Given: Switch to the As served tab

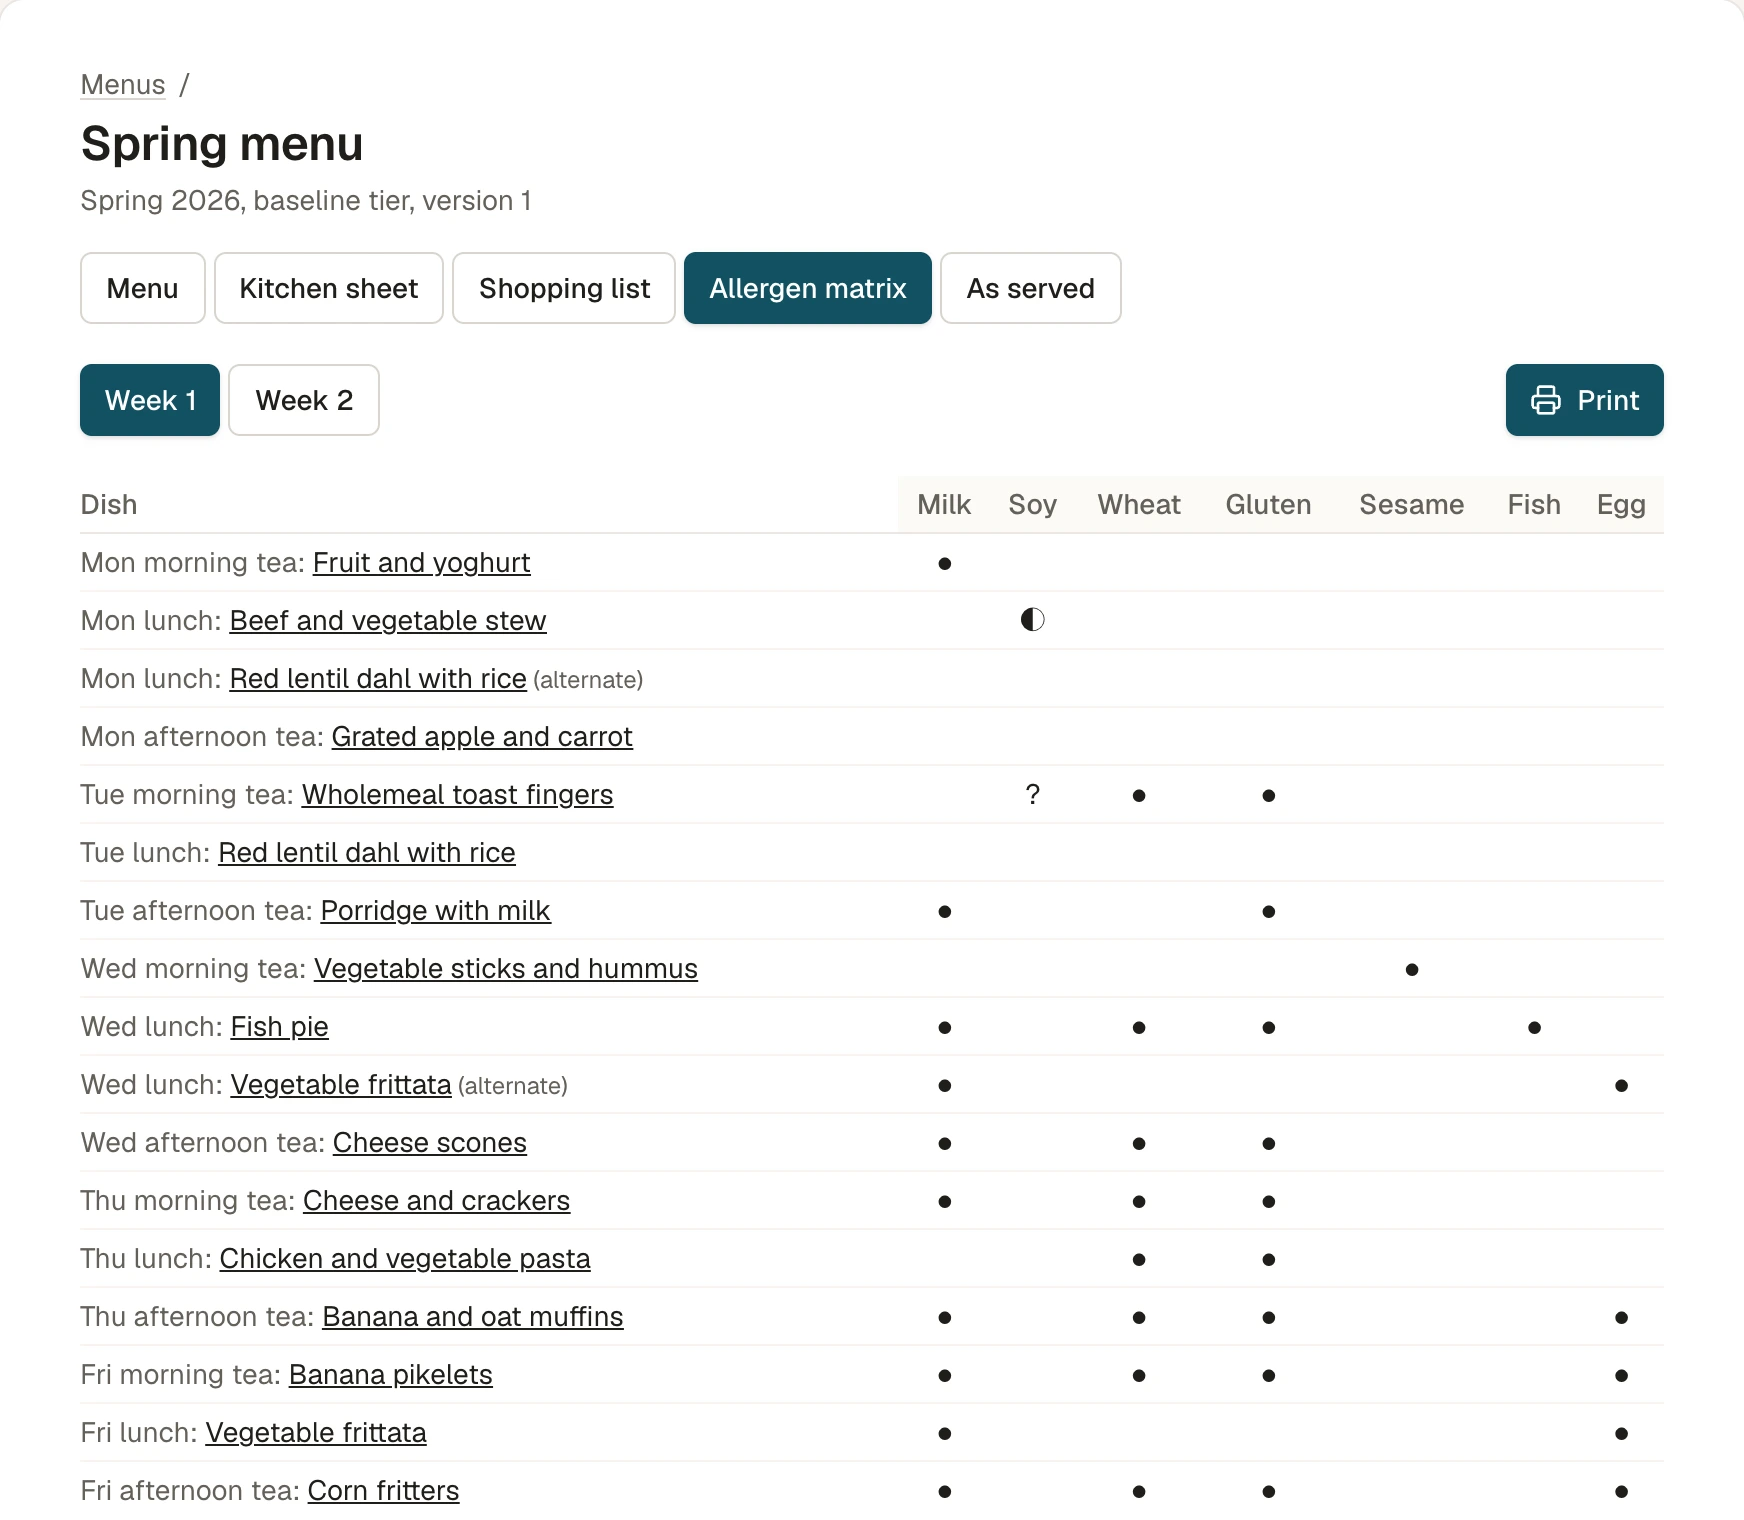Looking at the screenshot, I should tap(1031, 288).
